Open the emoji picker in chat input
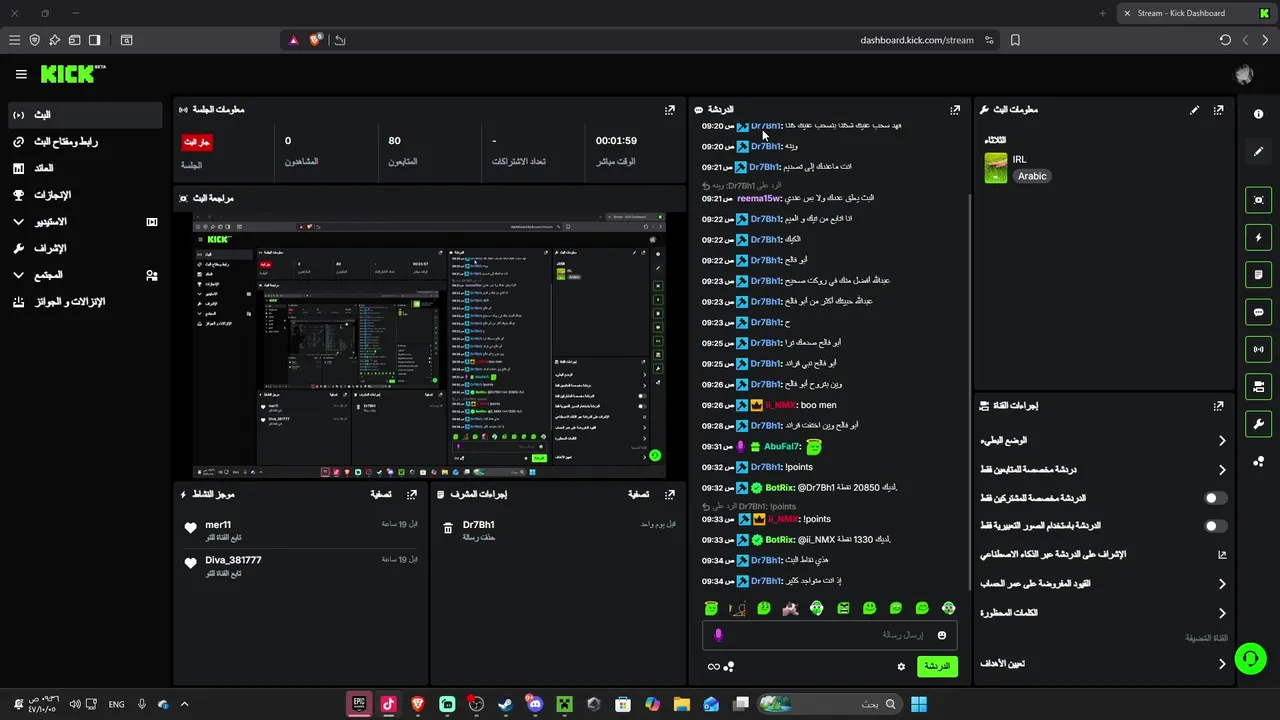Image resolution: width=1280 pixels, height=720 pixels. 941,635
